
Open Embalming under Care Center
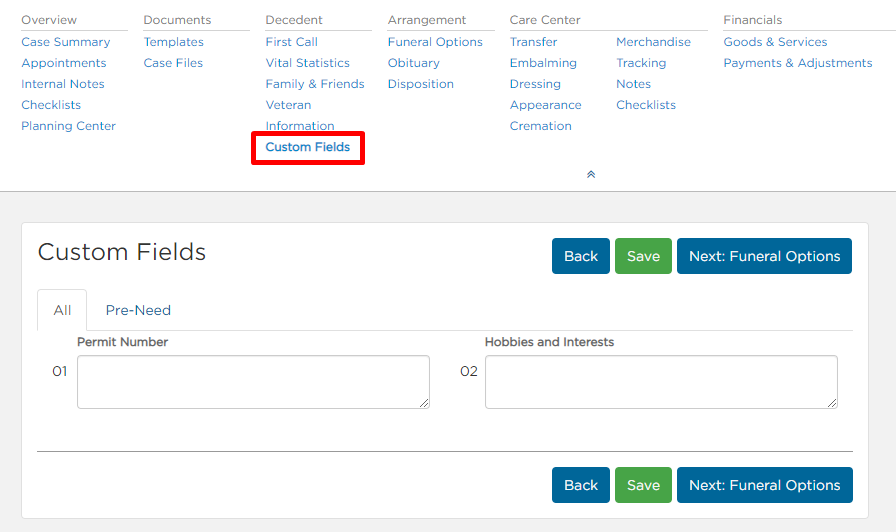[x=543, y=63]
